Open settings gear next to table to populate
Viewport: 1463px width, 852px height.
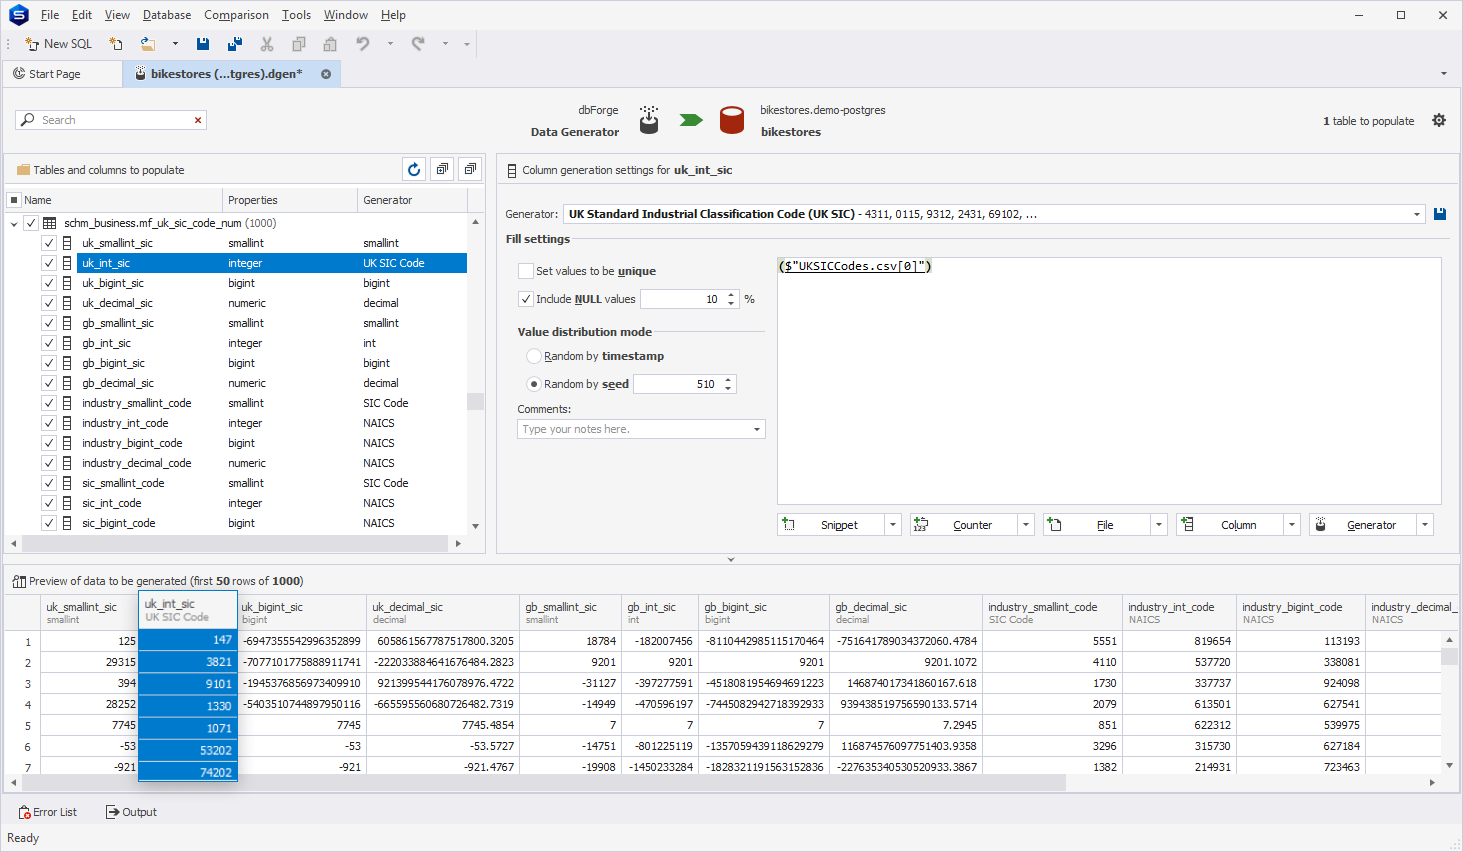[1439, 120]
